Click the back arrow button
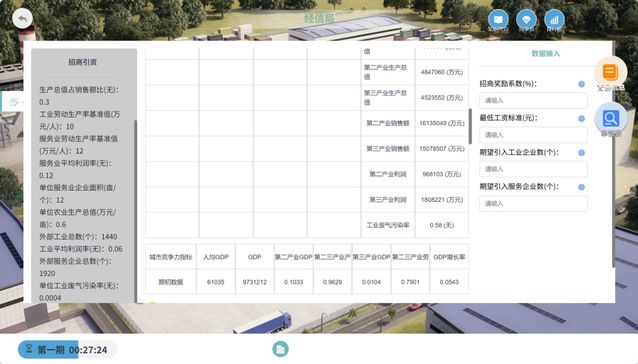The image size is (638, 364). [22, 19]
